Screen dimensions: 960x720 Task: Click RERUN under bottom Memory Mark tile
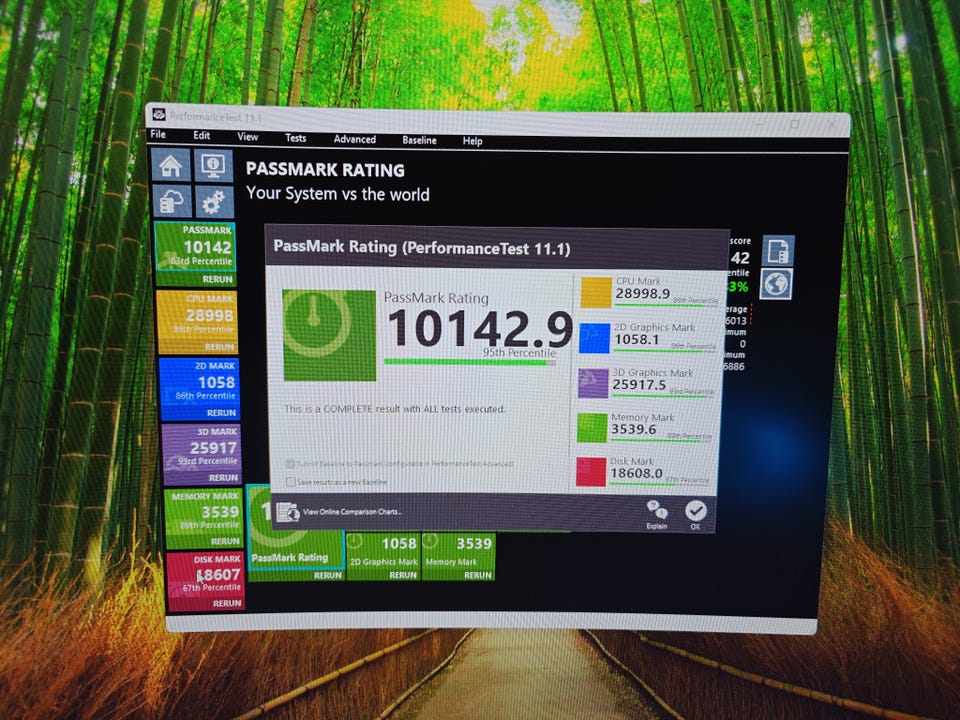click(x=478, y=575)
